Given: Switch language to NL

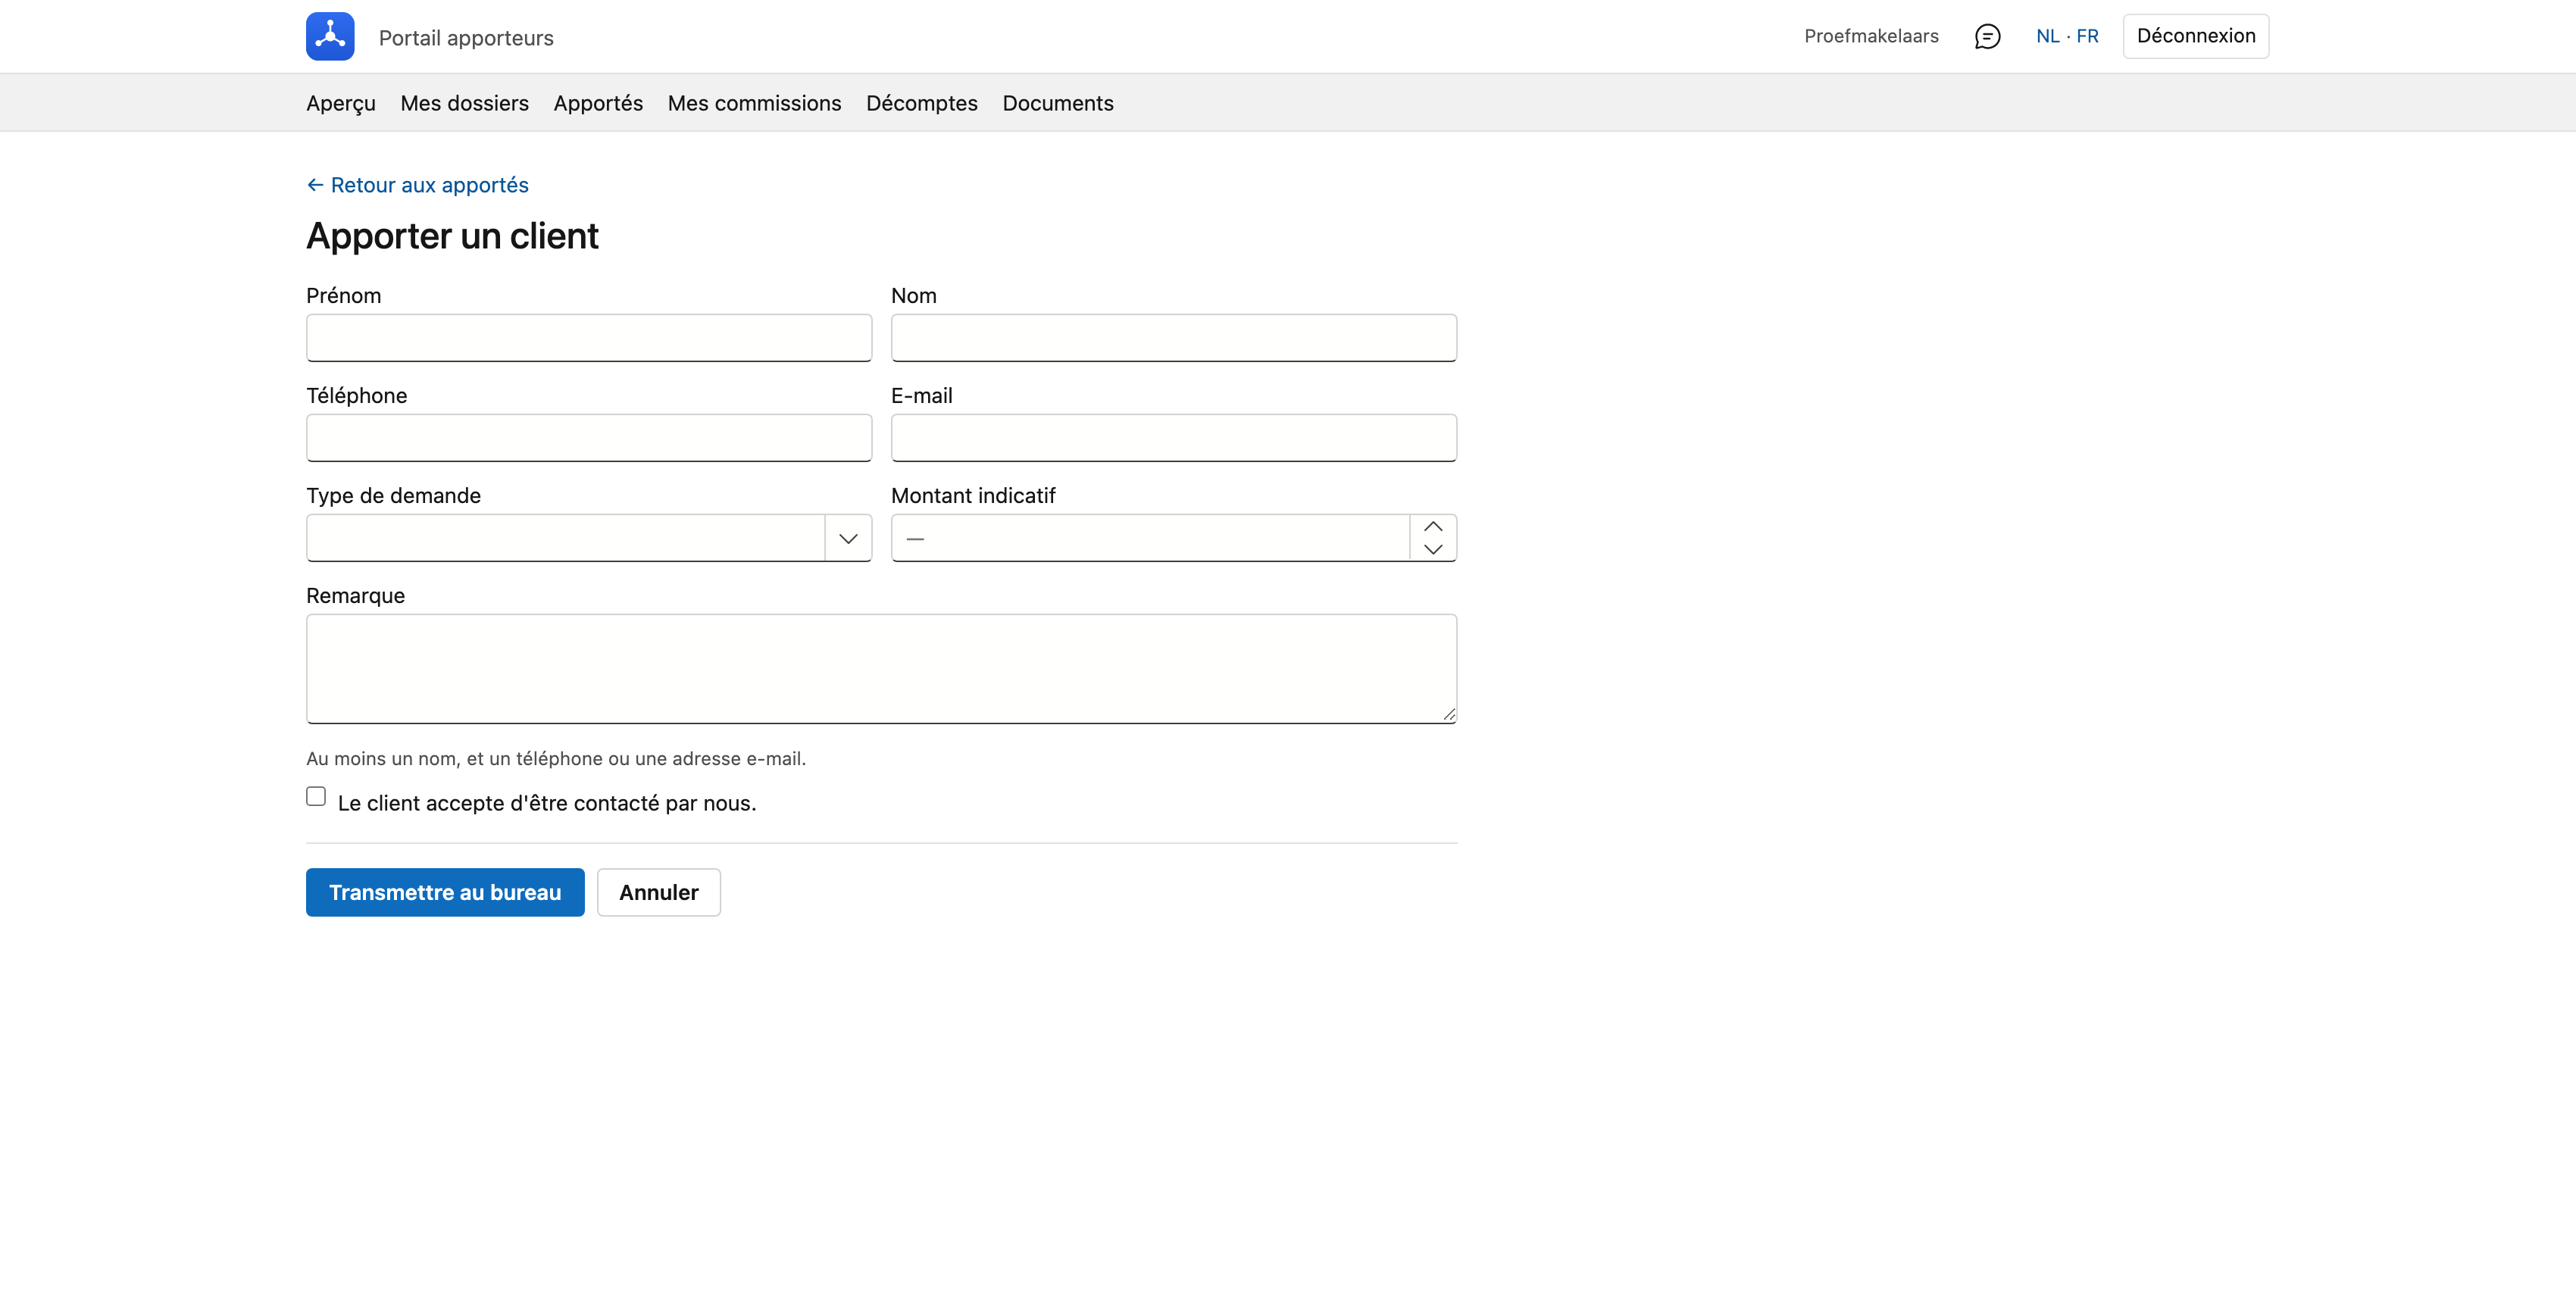Looking at the screenshot, I should 2047,36.
